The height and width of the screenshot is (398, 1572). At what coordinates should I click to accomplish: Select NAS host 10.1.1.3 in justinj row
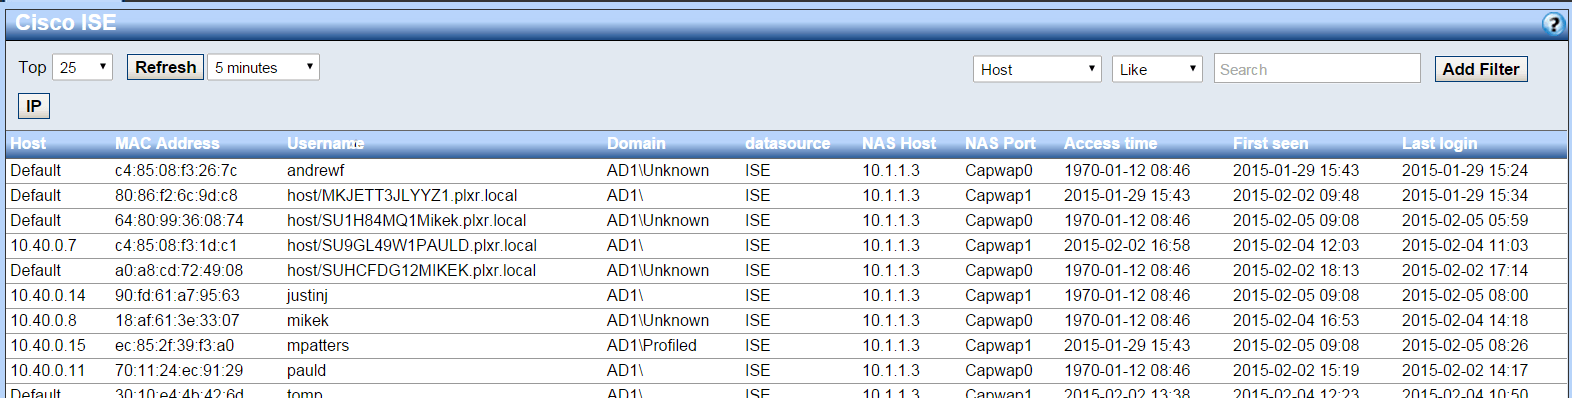(891, 295)
